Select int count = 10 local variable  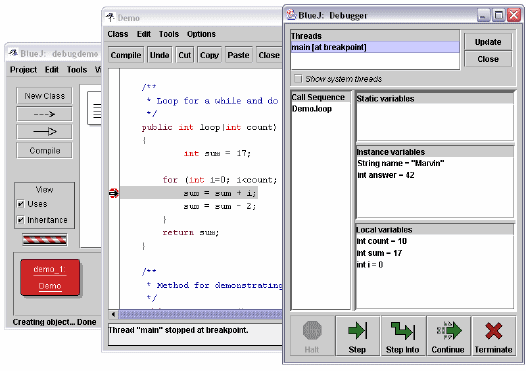point(382,241)
